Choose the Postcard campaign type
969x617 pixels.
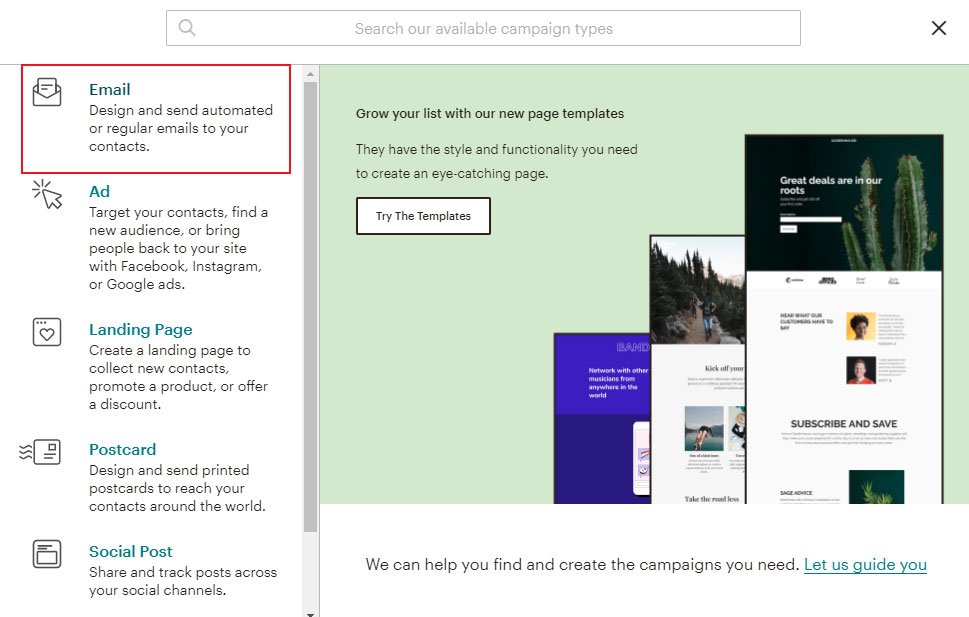pos(122,449)
